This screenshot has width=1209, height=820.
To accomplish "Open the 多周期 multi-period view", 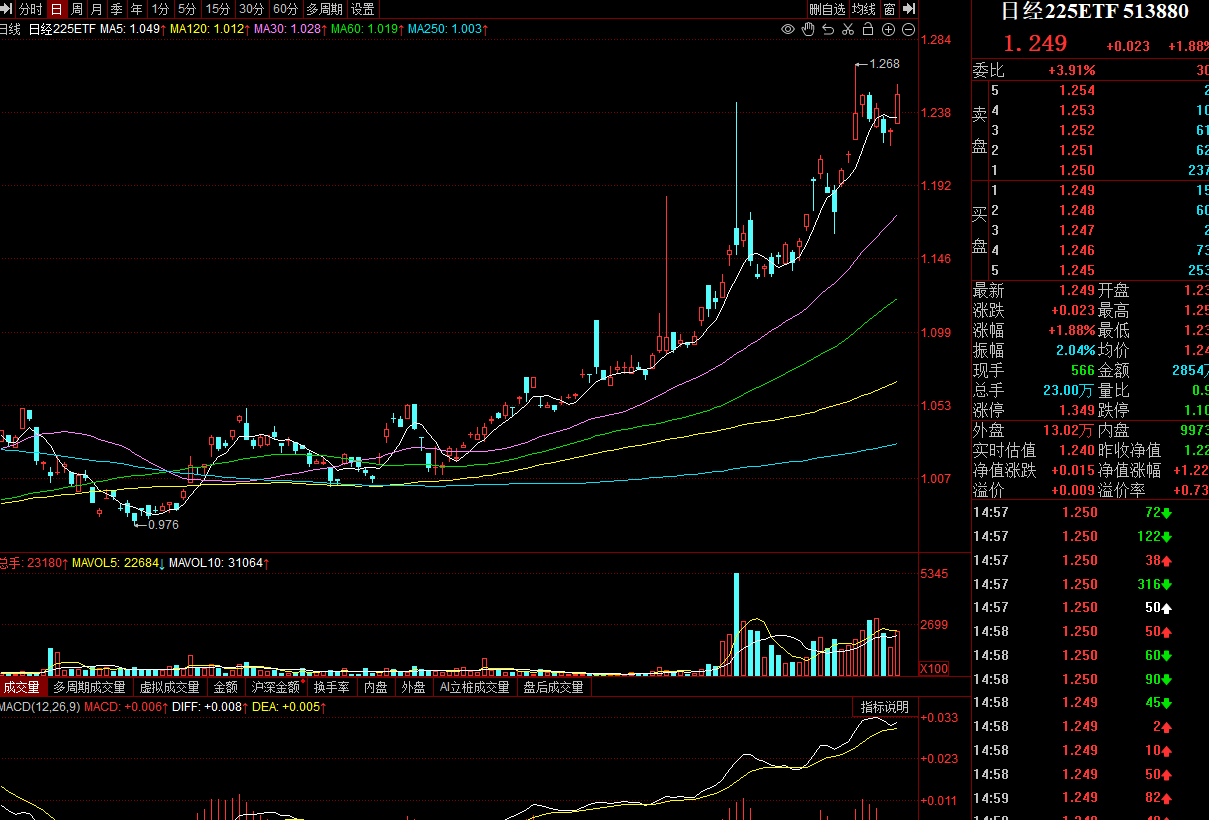I will (324, 9).
